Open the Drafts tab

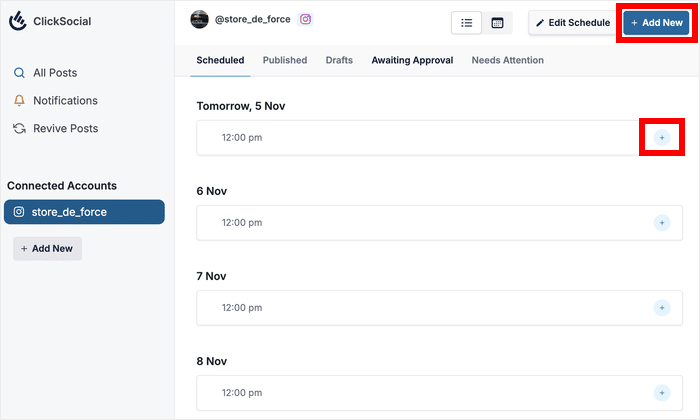[339, 60]
